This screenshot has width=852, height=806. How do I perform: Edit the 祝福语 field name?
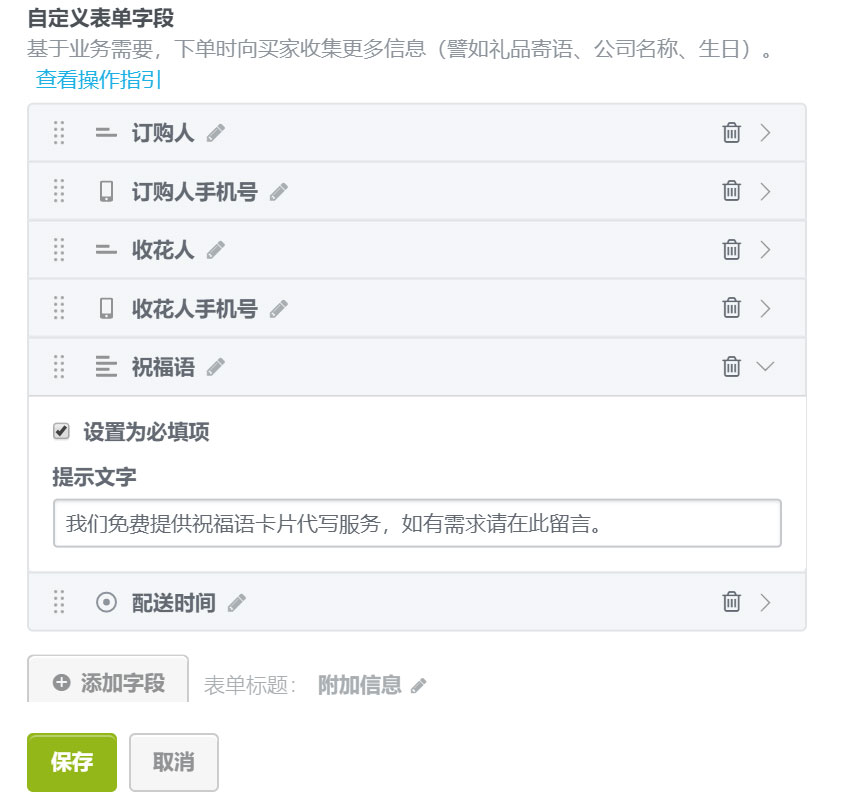(x=214, y=366)
